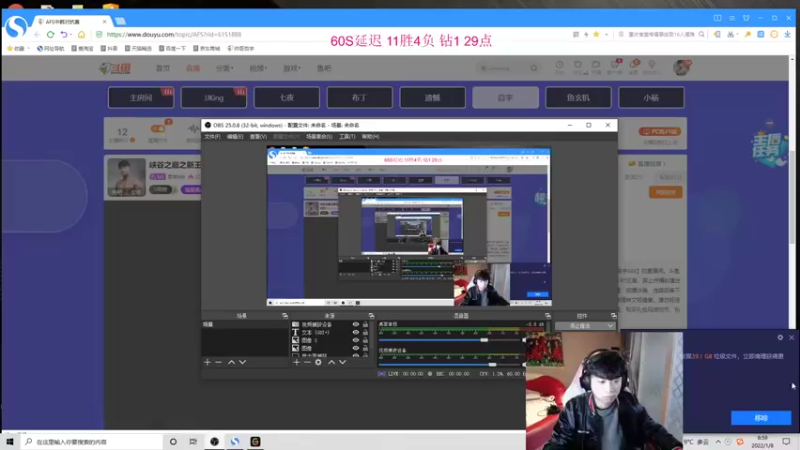
Task: Open the browser key password icon
Action: click(x=747, y=34)
